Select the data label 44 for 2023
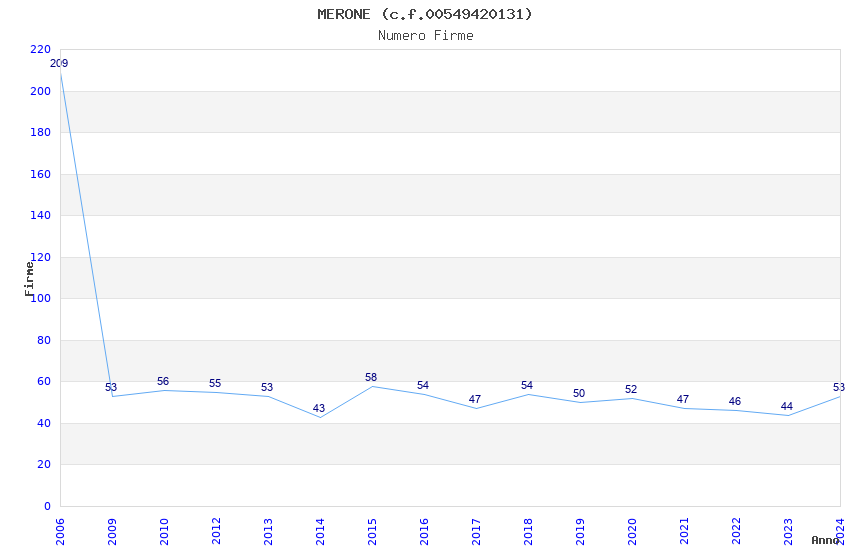 click(787, 407)
